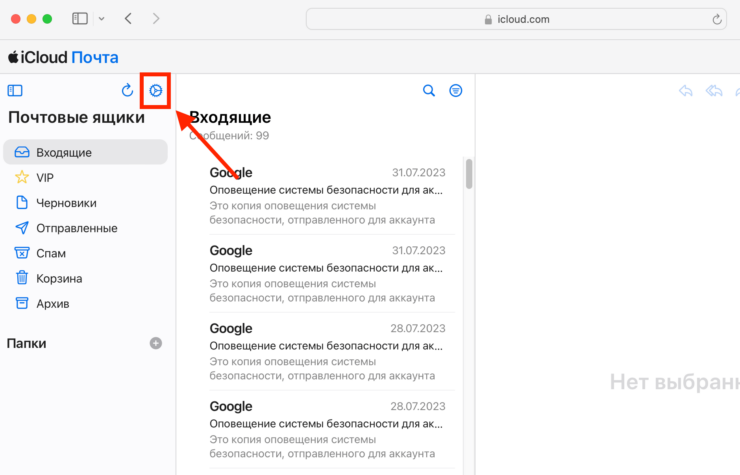740x475 pixels.
Task: Click the message filter icon
Action: click(456, 91)
